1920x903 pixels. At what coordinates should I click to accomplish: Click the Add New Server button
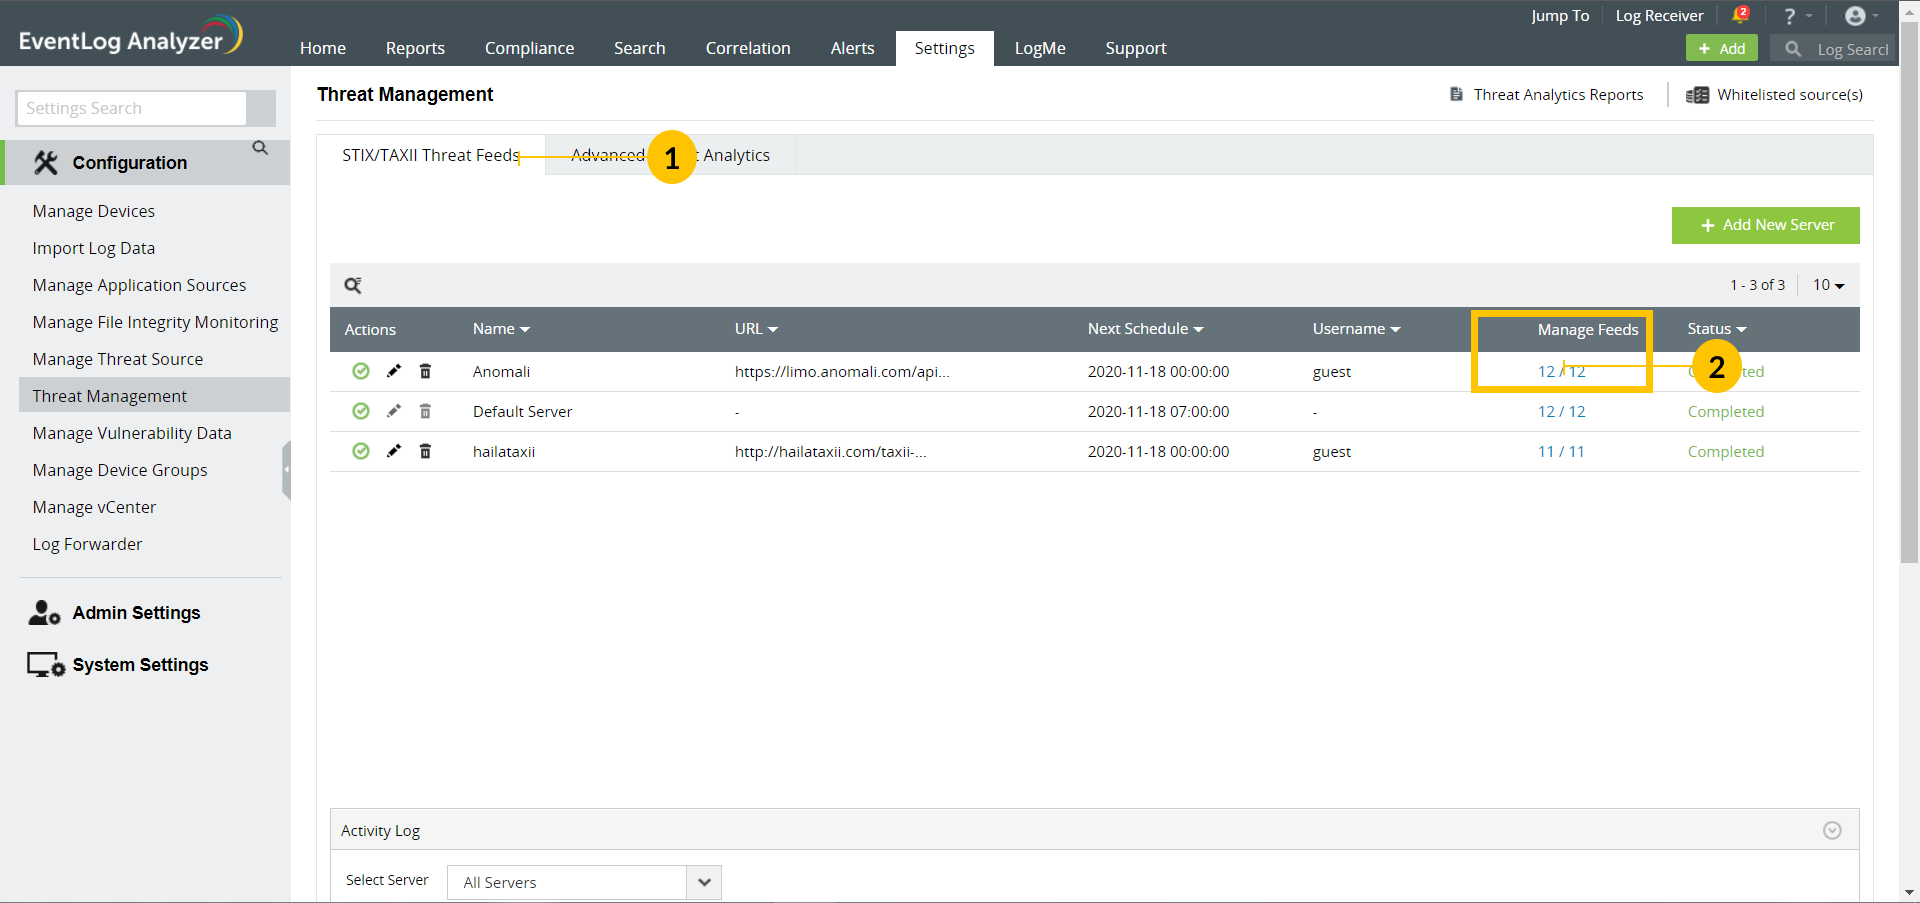click(x=1765, y=225)
